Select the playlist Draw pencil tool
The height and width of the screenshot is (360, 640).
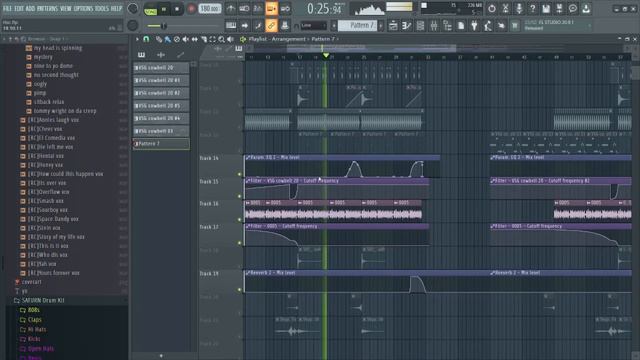click(x=159, y=39)
